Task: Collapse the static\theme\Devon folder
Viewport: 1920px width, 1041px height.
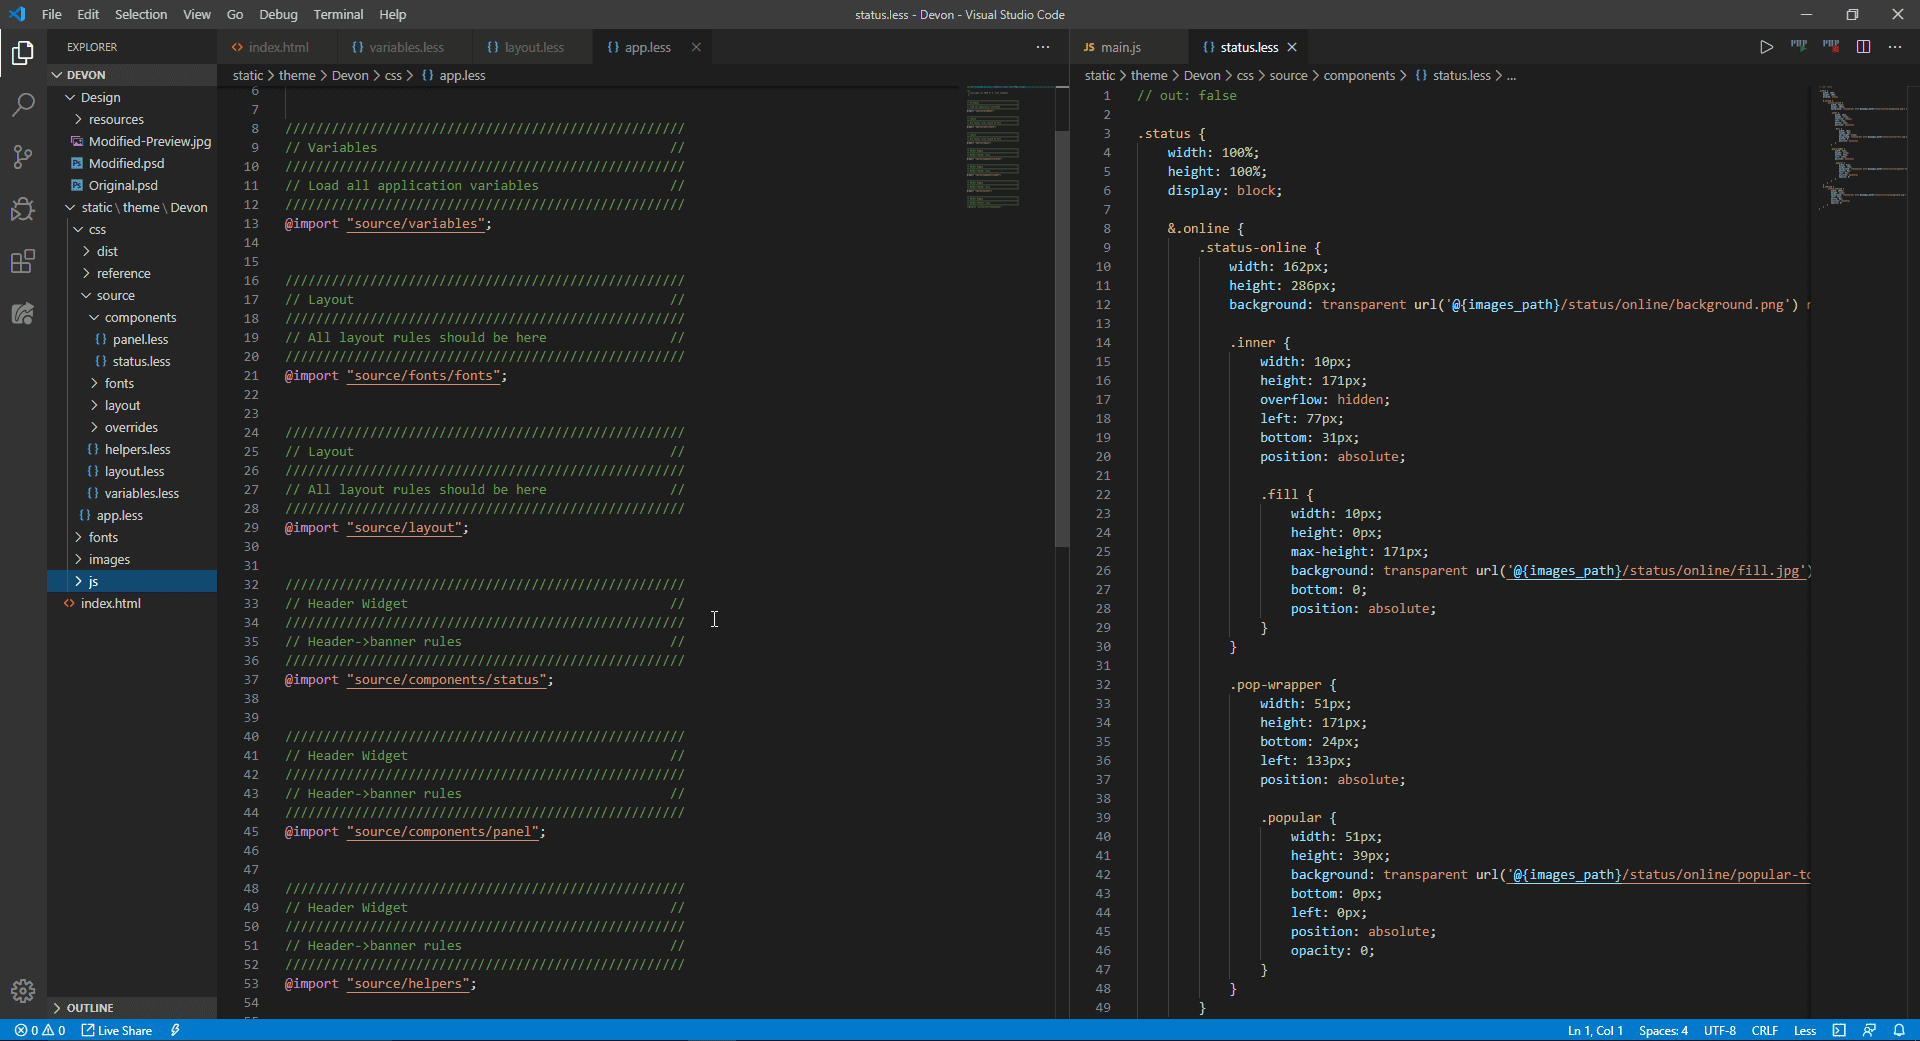Action: pos(132,207)
